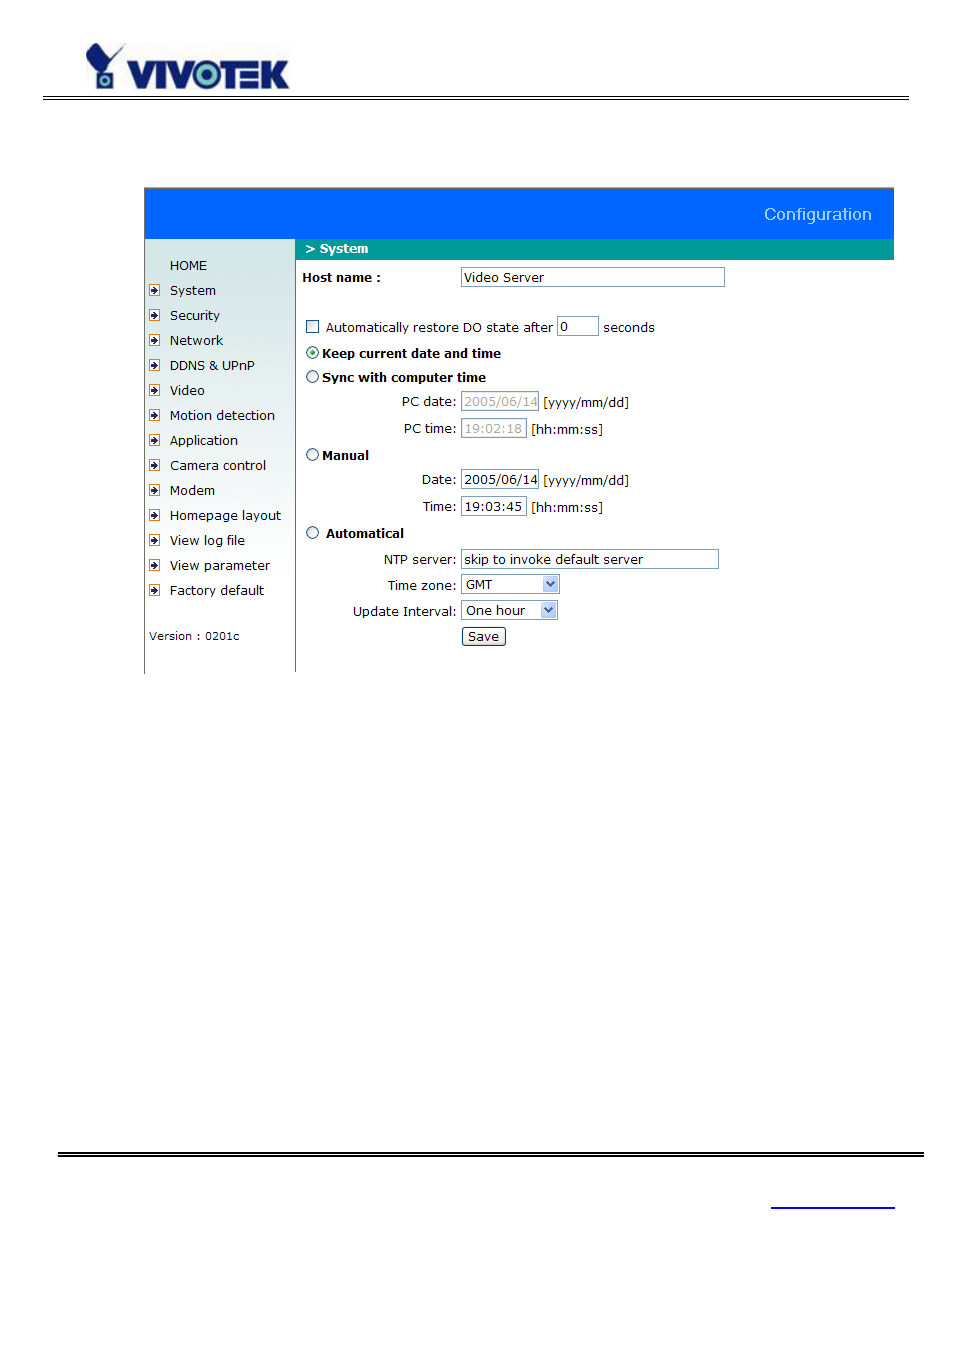The width and height of the screenshot is (954, 1350).
Task: Click the arrow icon beside Camera control
Action: pos(155,466)
